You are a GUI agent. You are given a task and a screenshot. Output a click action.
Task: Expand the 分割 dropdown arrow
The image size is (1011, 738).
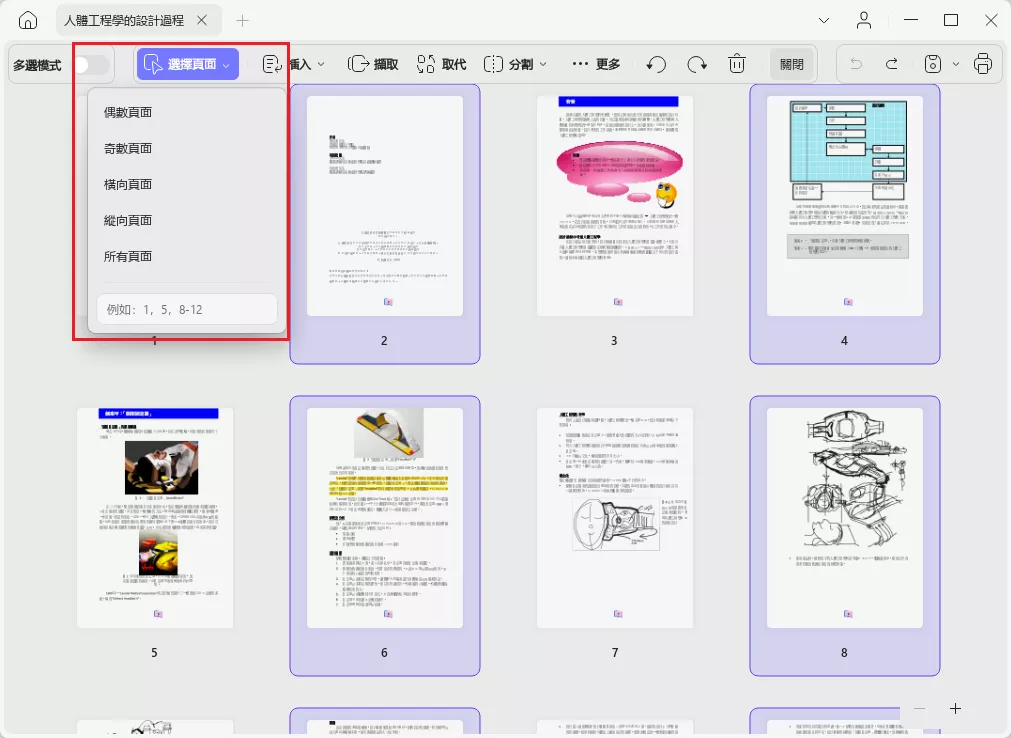click(543, 64)
